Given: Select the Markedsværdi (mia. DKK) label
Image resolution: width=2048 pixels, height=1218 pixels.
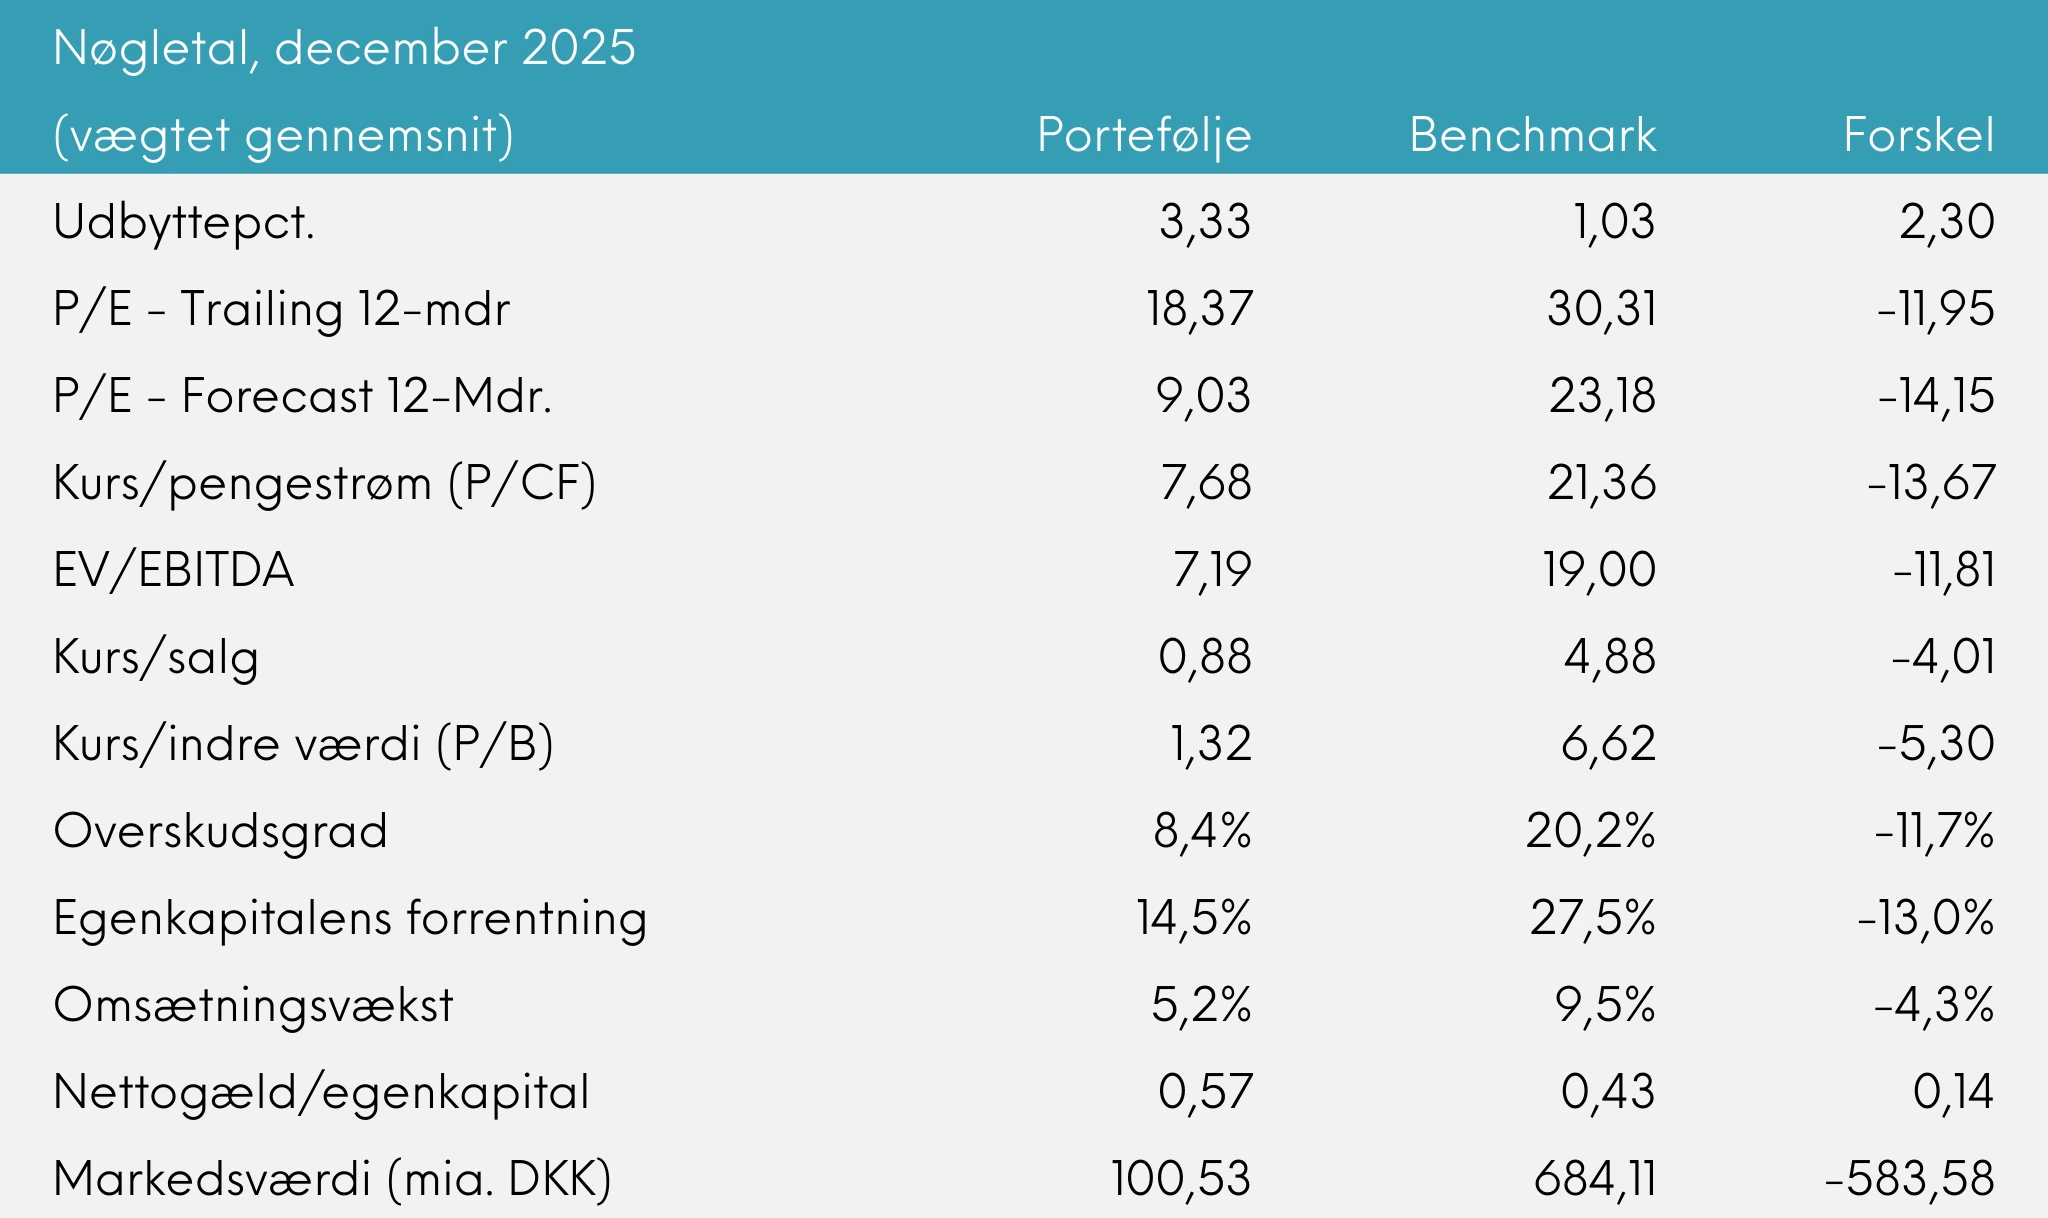Looking at the screenshot, I should click(332, 1179).
